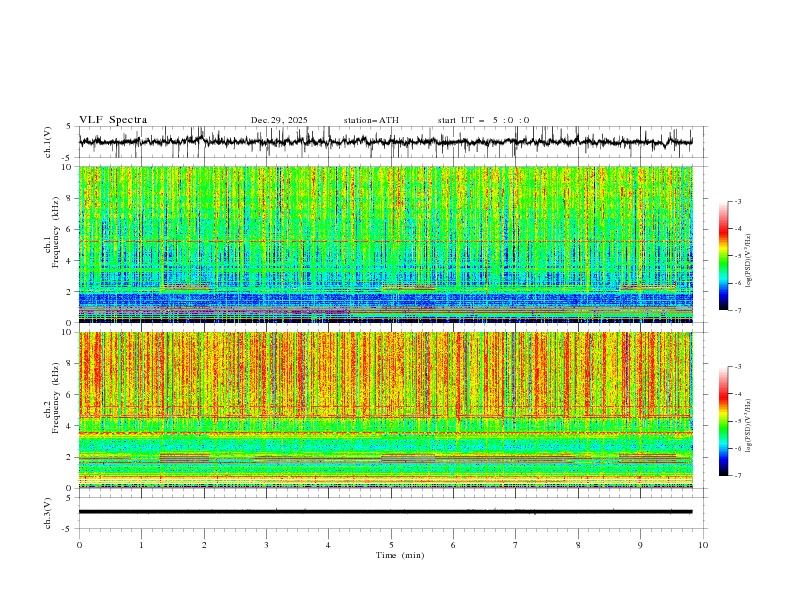Click the colorbar beside the ch.1 spectrogram
This screenshot has width=792, height=612.
pyautogui.click(x=723, y=255)
